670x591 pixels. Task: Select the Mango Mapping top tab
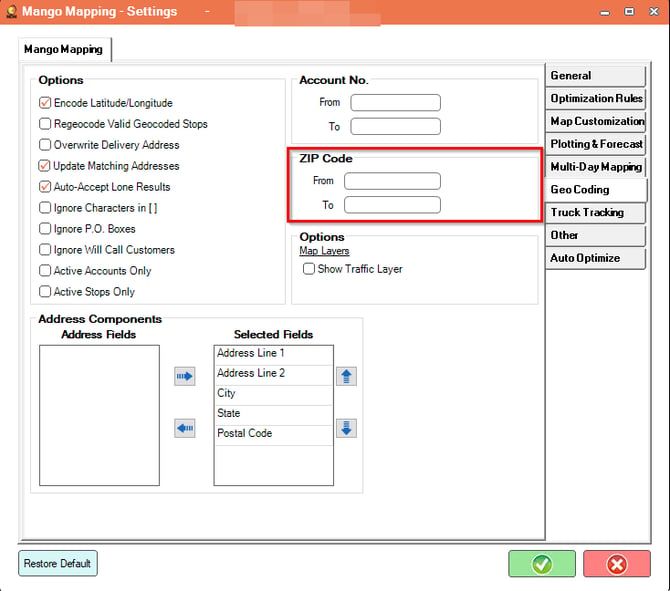64,50
